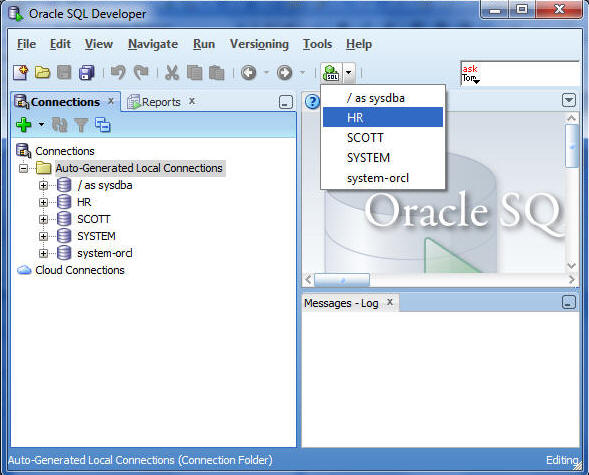Expand the system-orcl connection node
Screen dimensions: 589x475
(43, 253)
